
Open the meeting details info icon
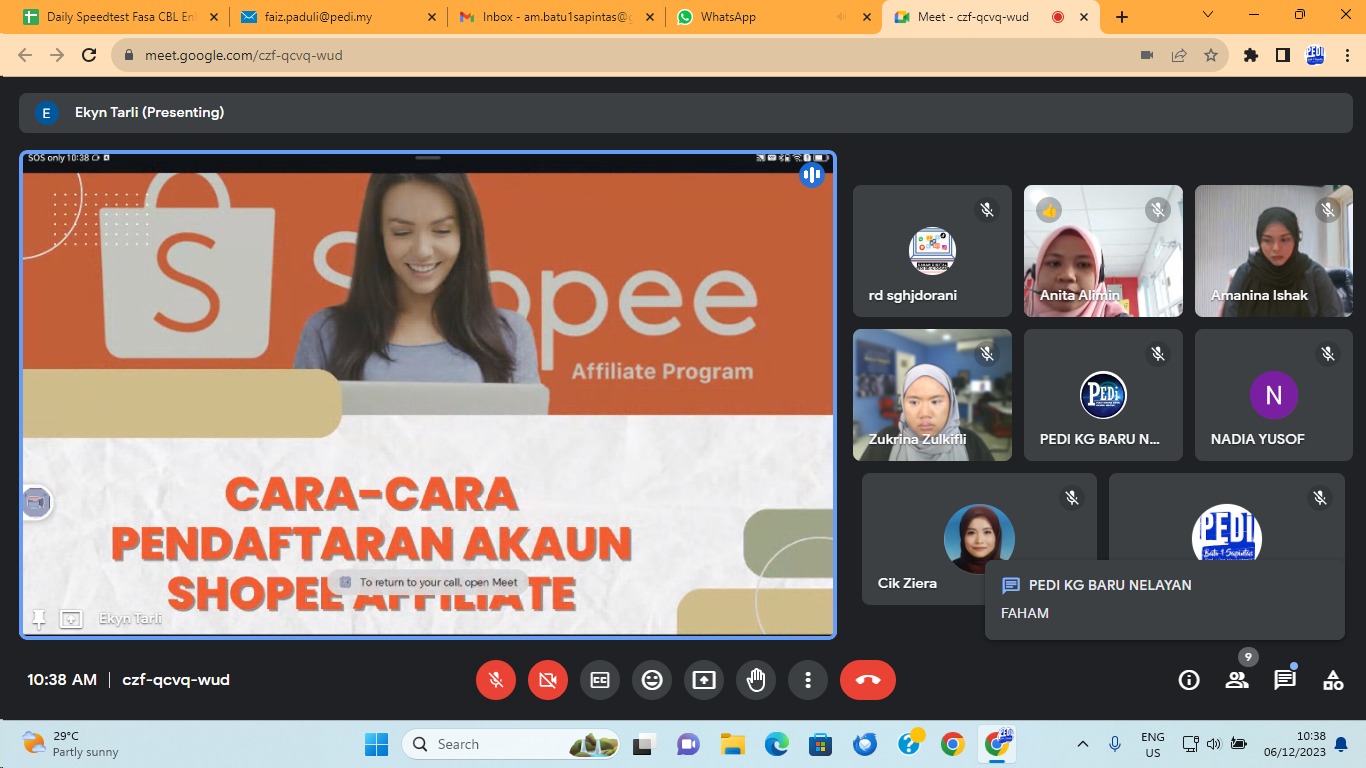pyautogui.click(x=1189, y=680)
